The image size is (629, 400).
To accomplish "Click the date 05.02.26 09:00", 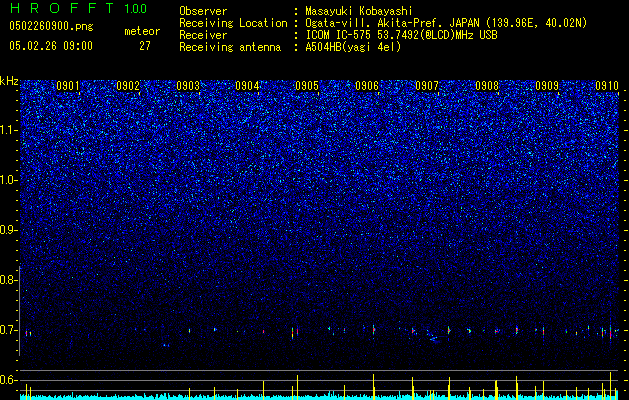I will tap(51, 46).
